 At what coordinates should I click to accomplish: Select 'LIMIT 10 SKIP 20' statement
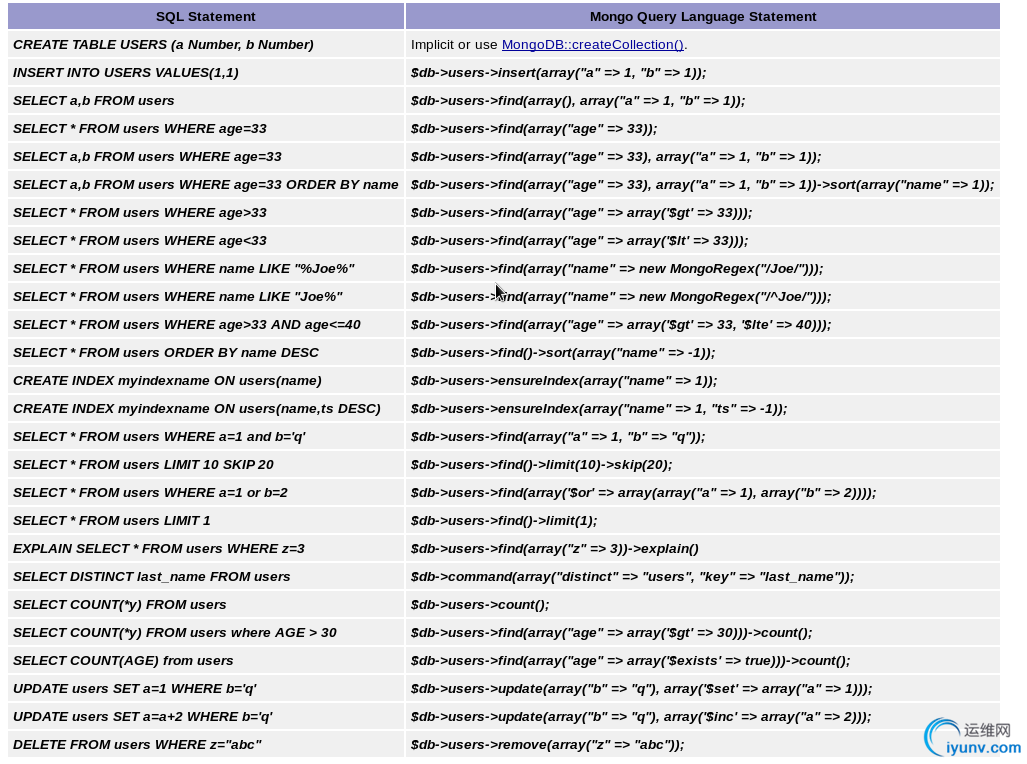point(206,465)
